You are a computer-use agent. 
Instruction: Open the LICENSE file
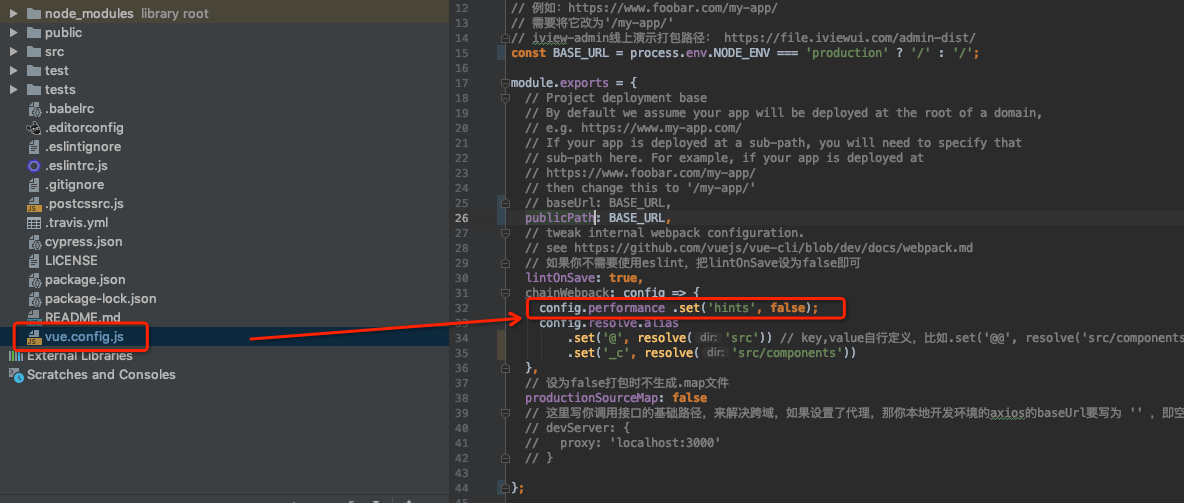[x=71, y=261]
